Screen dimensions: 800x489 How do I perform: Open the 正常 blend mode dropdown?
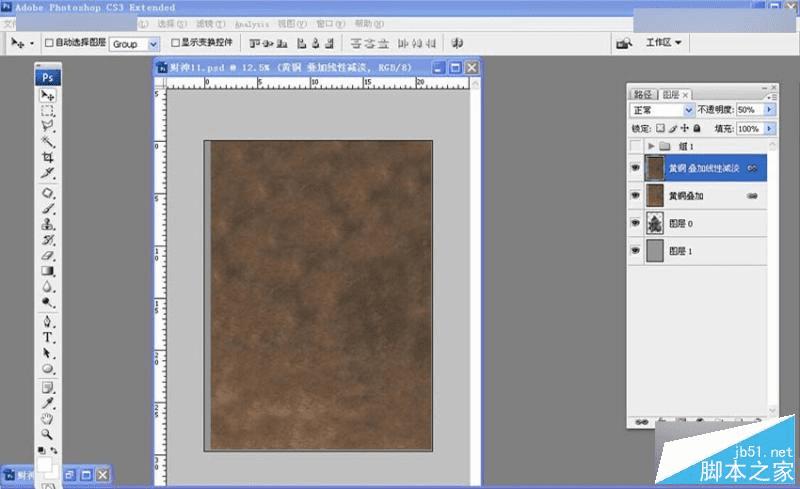tap(688, 110)
